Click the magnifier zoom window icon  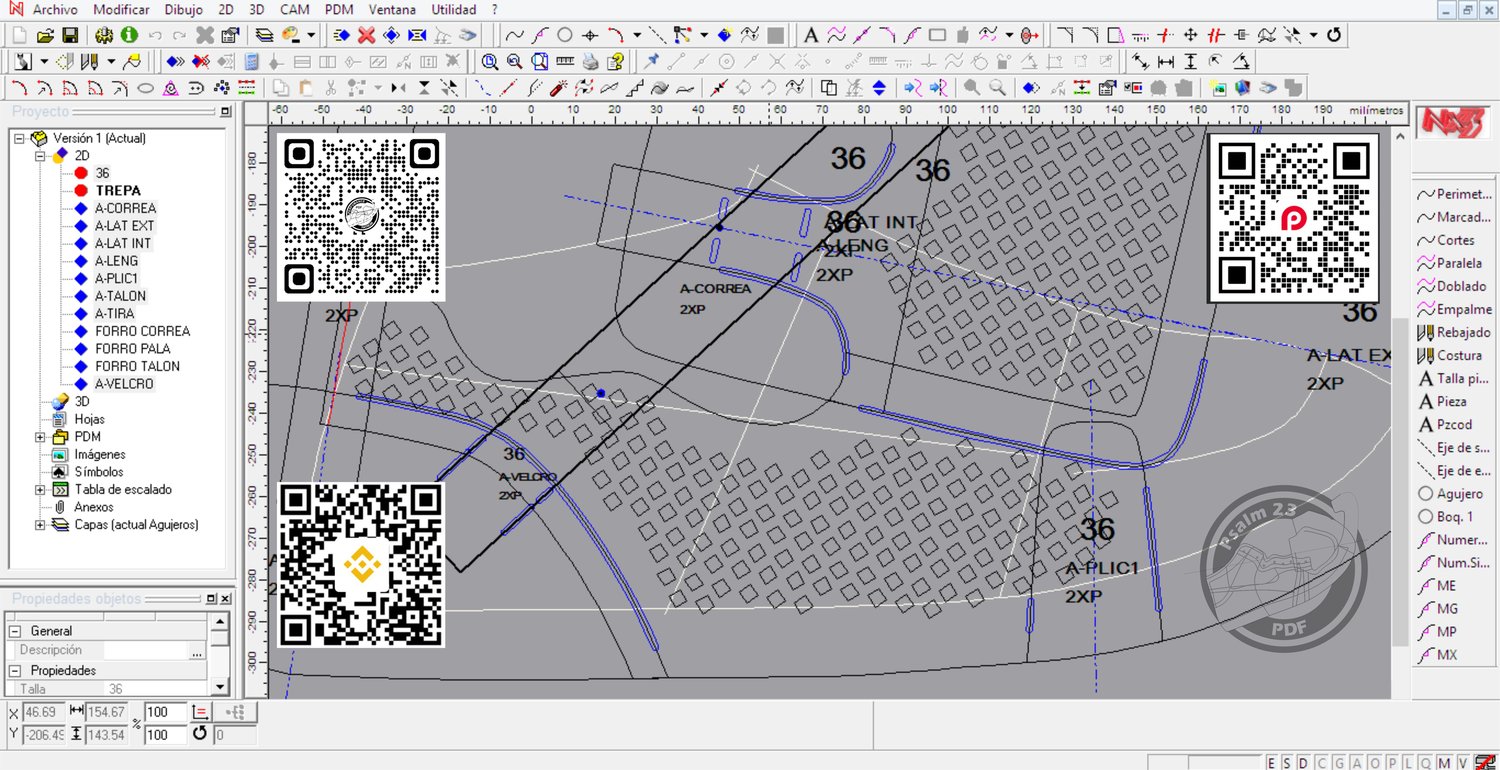point(490,62)
